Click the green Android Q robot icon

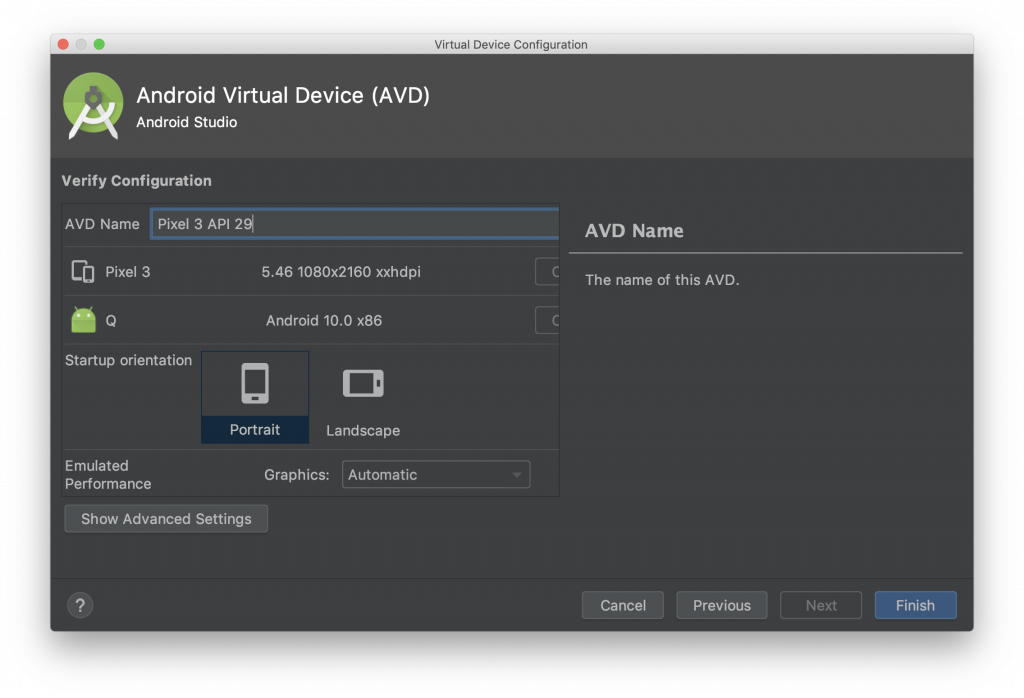point(83,320)
